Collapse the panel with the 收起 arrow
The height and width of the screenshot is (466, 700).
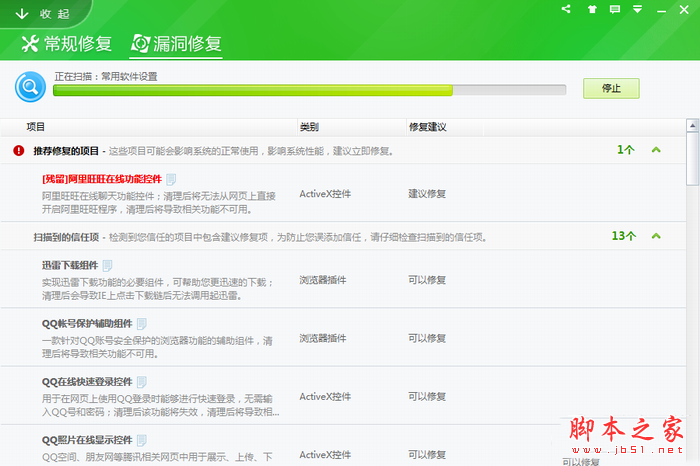tap(42, 14)
